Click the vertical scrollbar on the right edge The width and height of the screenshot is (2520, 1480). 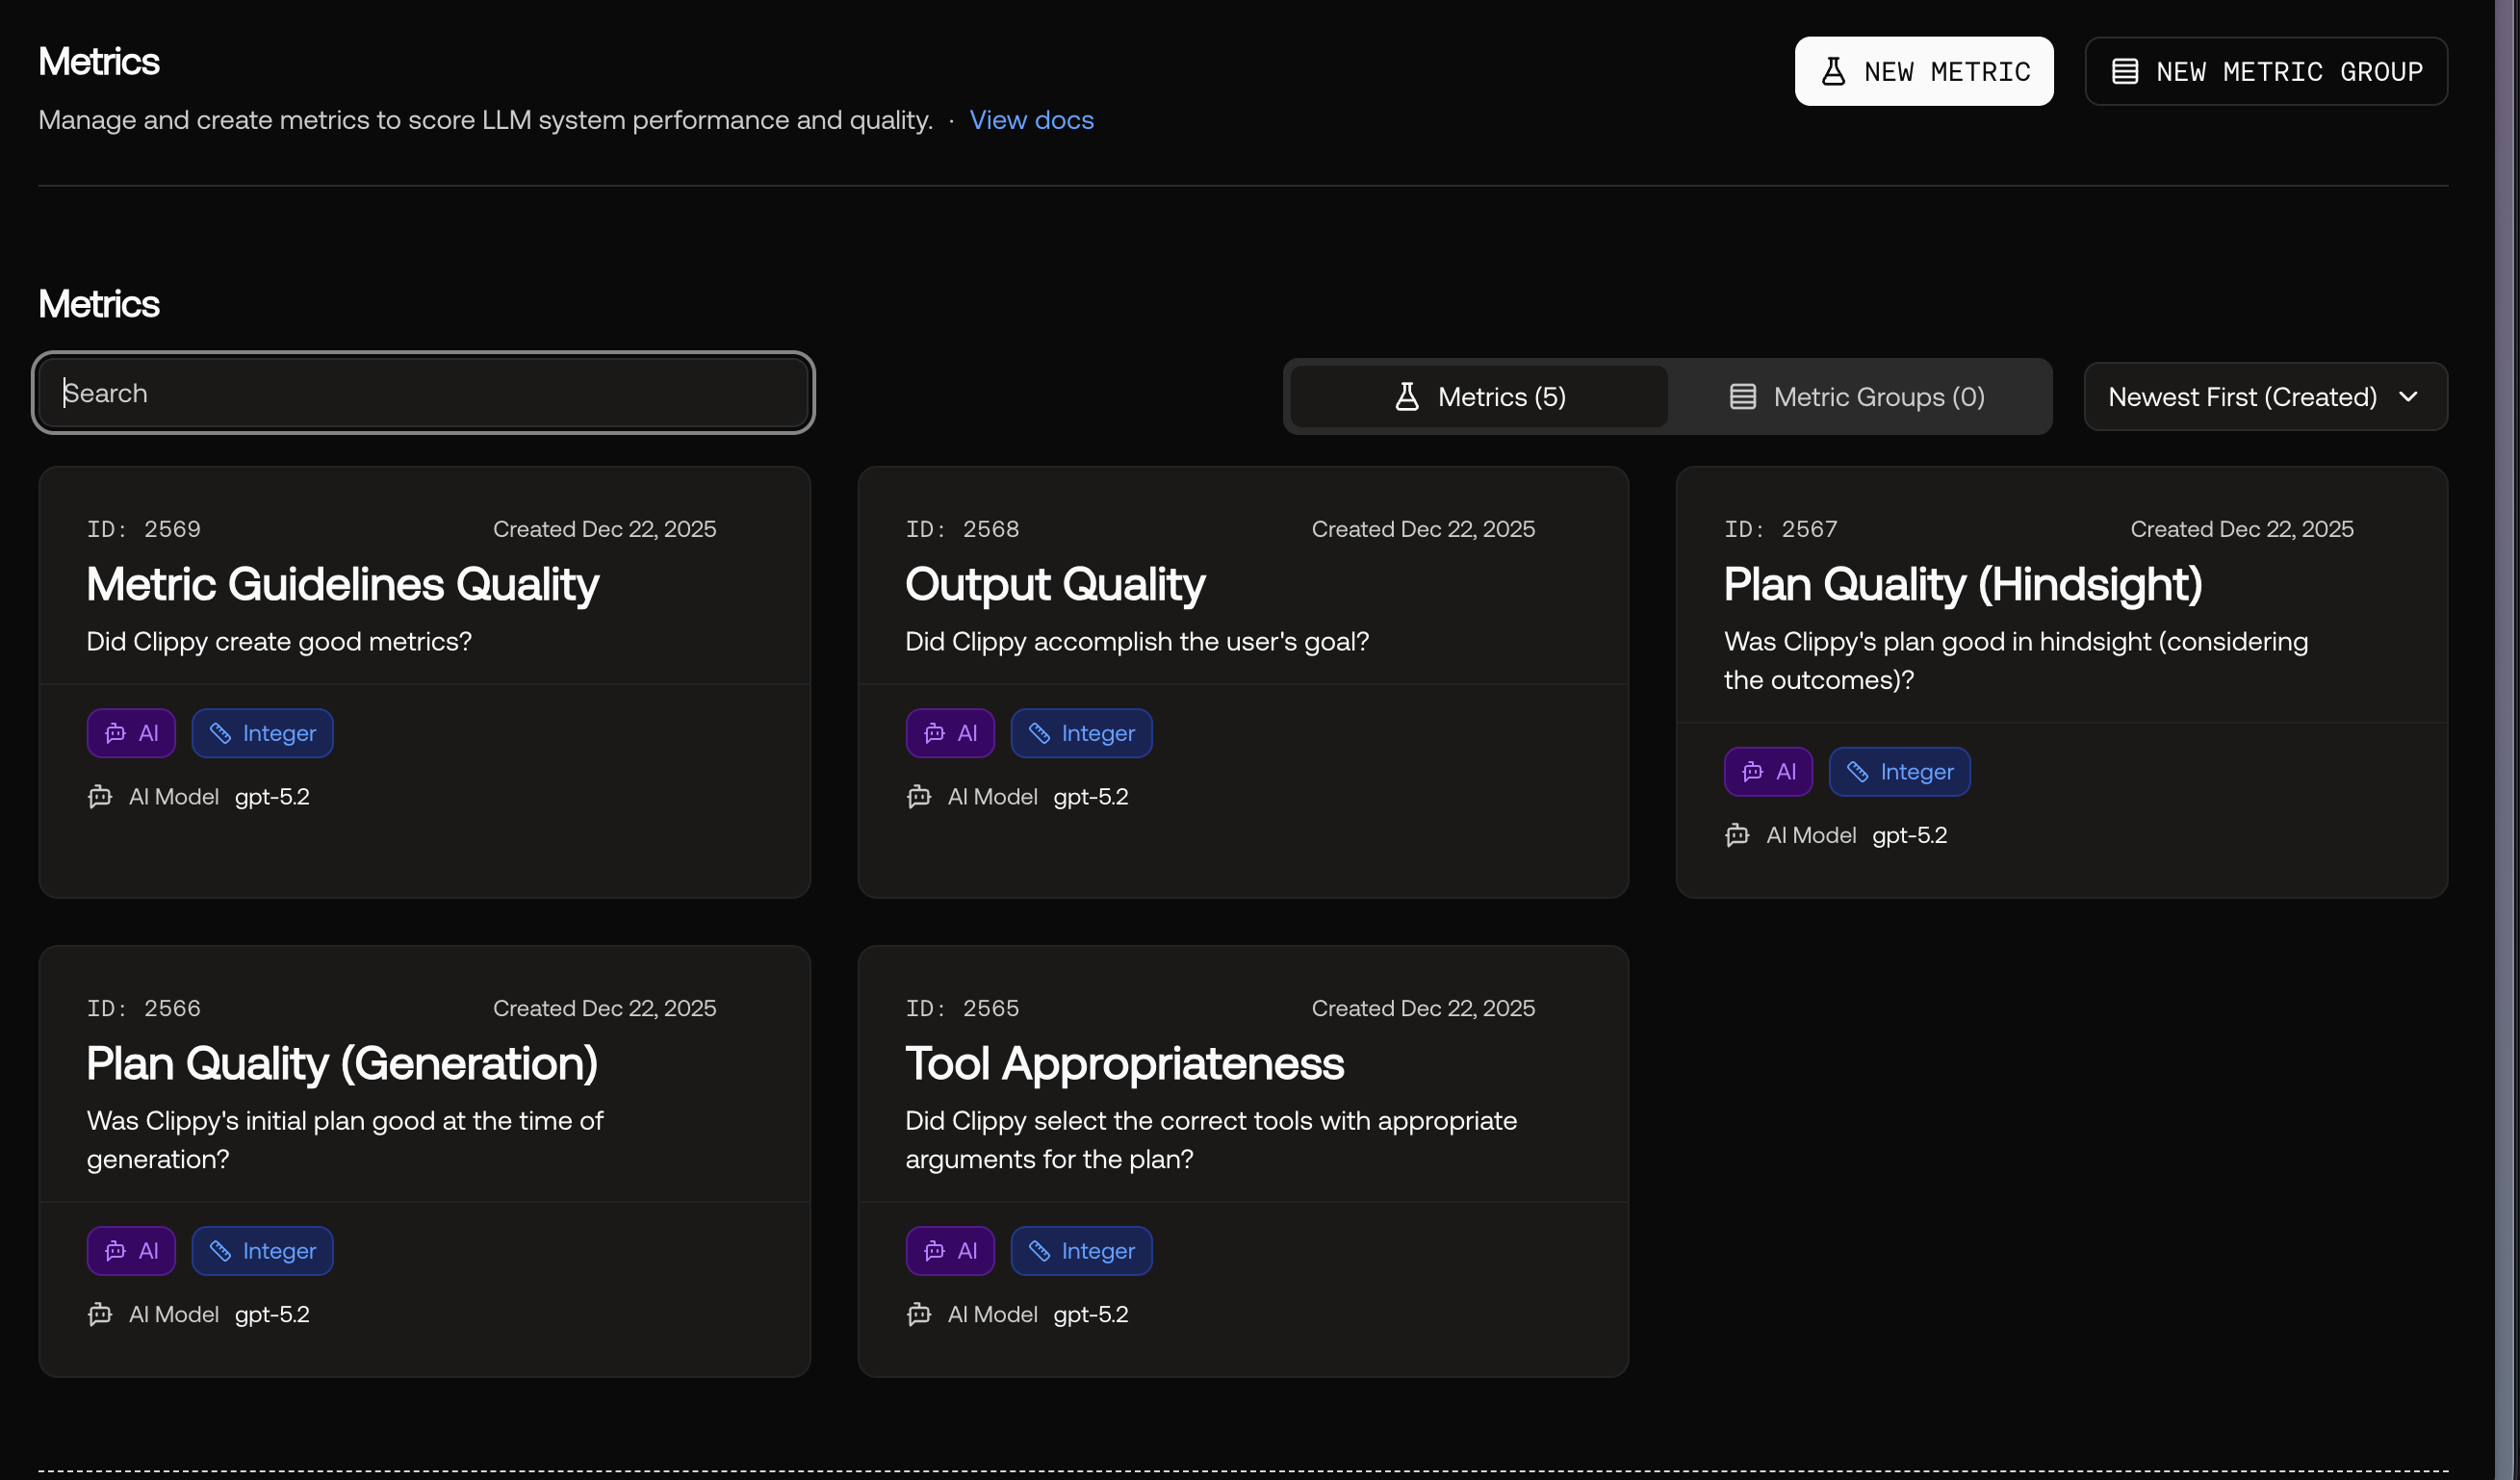[x=2507, y=740]
